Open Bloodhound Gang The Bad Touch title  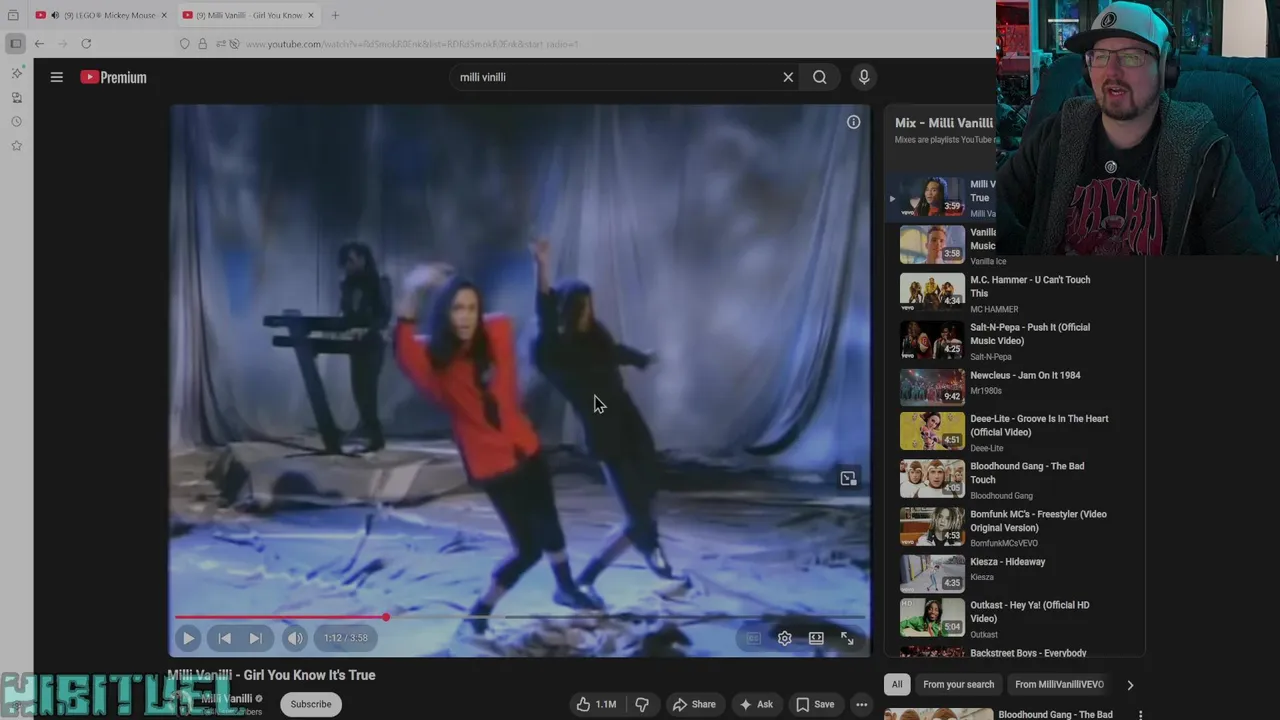(x=1027, y=473)
